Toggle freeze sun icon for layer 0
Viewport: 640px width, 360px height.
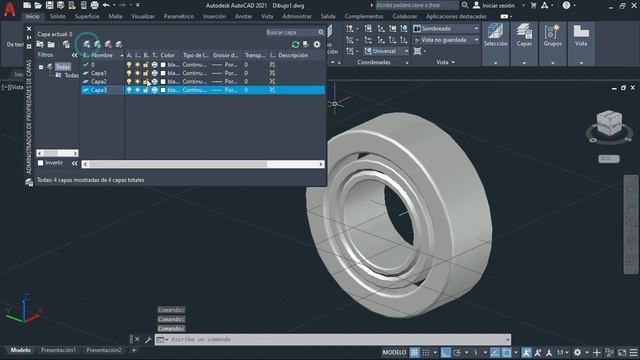(x=138, y=64)
